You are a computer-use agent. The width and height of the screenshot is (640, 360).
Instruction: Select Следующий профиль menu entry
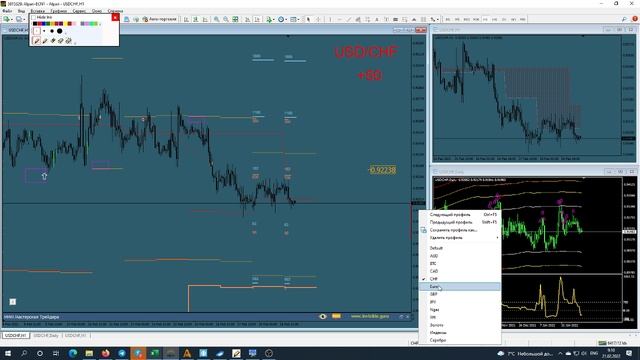pyautogui.click(x=460, y=214)
